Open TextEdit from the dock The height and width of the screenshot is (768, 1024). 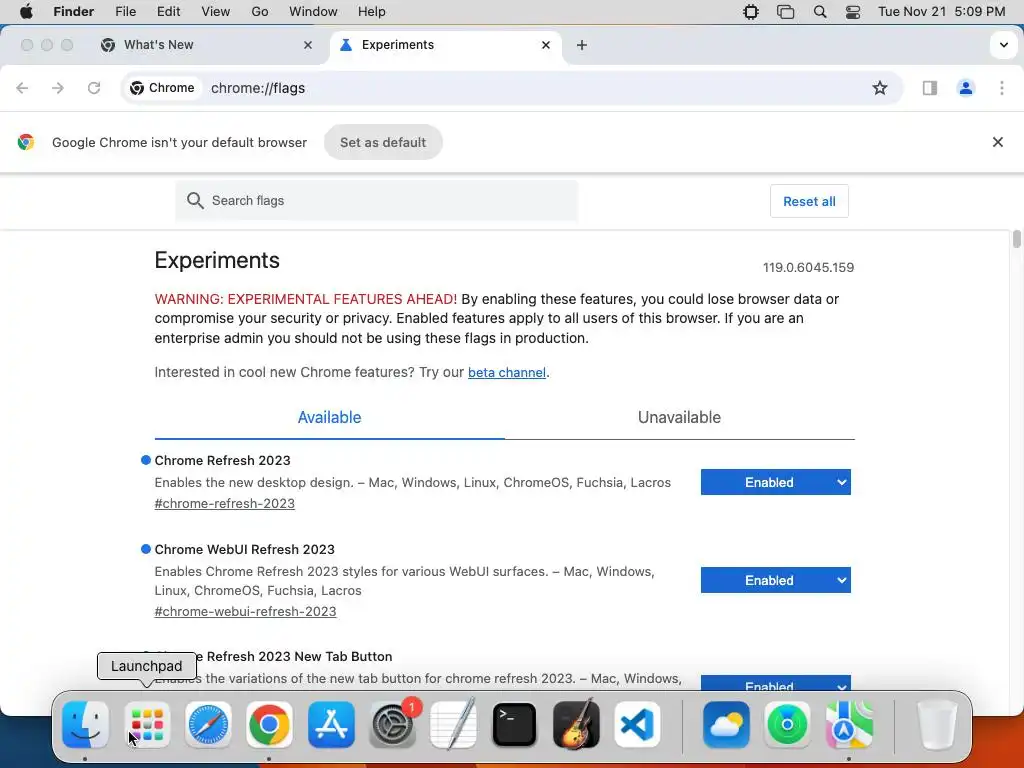(x=453, y=724)
